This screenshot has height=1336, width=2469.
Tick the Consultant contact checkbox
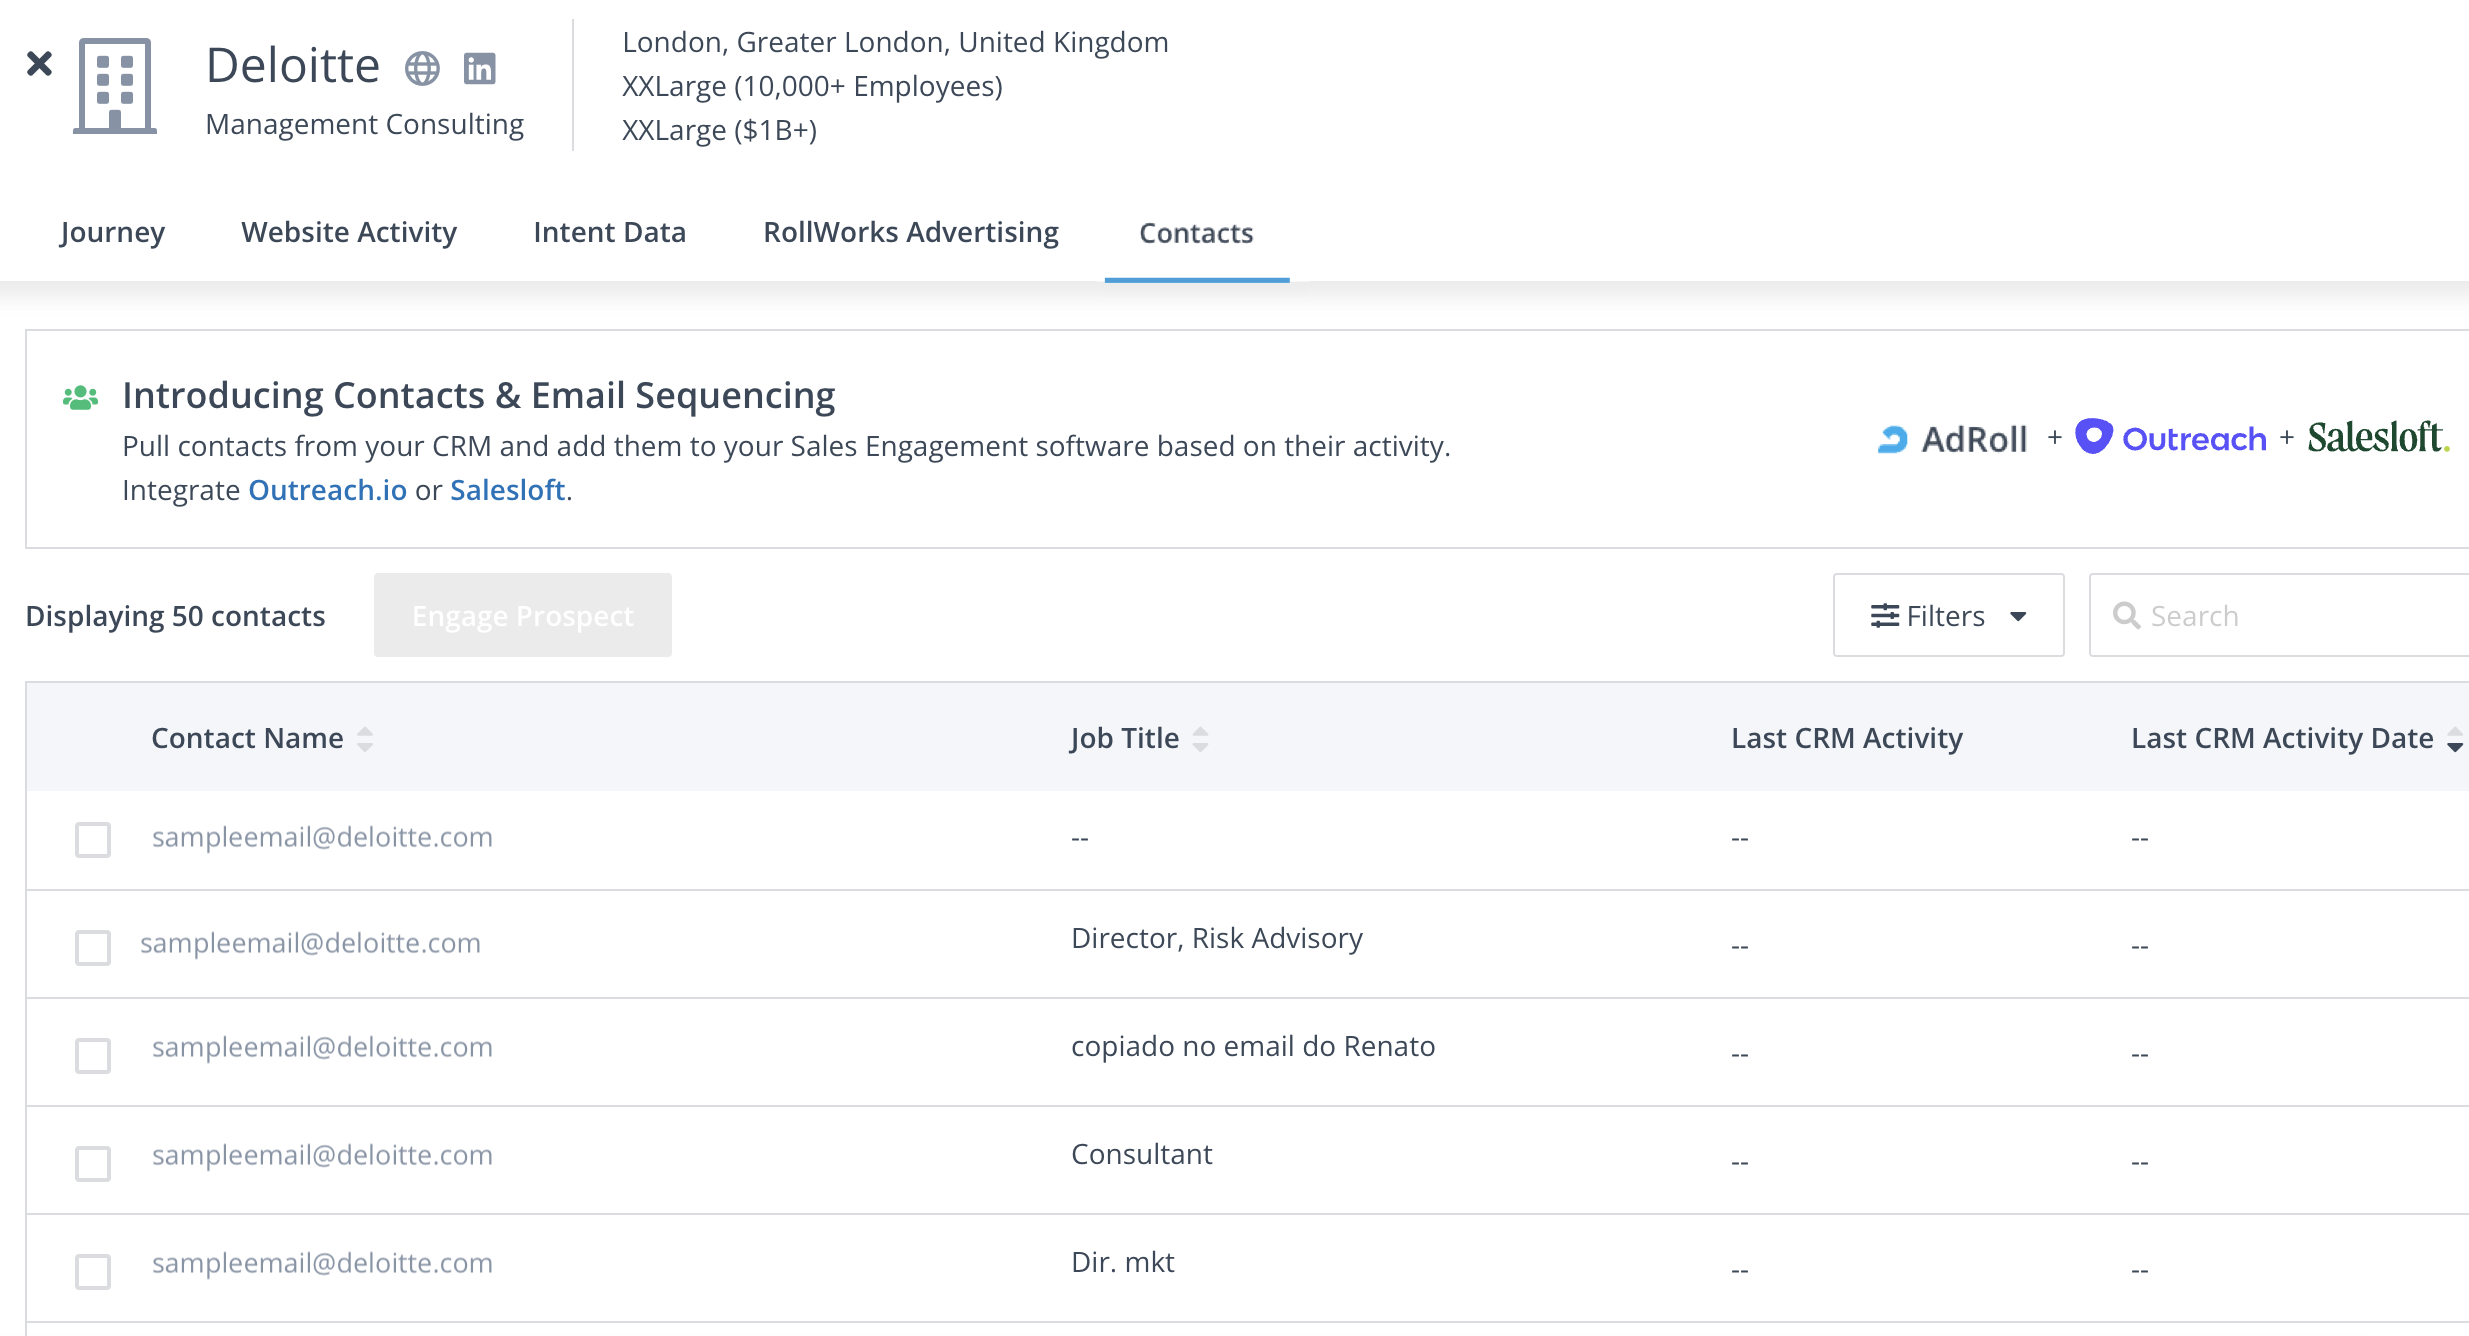(93, 1163)
